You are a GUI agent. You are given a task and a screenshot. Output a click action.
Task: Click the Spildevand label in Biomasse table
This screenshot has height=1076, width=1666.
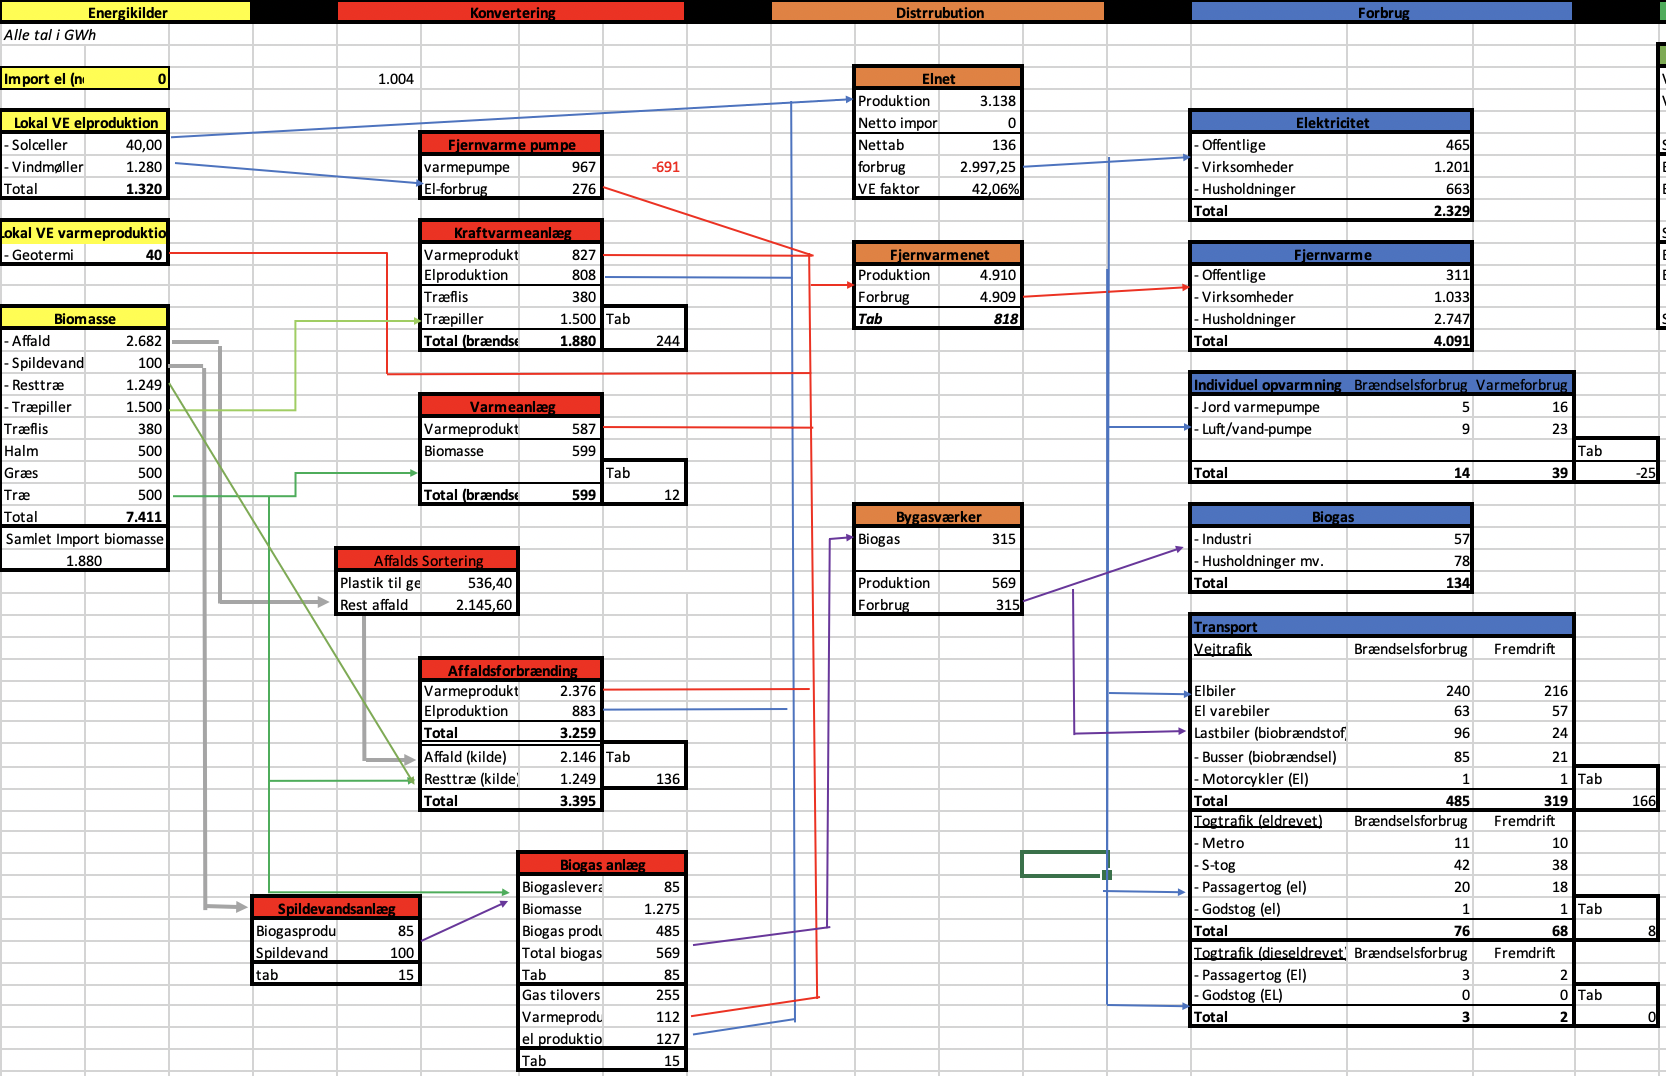44,363
